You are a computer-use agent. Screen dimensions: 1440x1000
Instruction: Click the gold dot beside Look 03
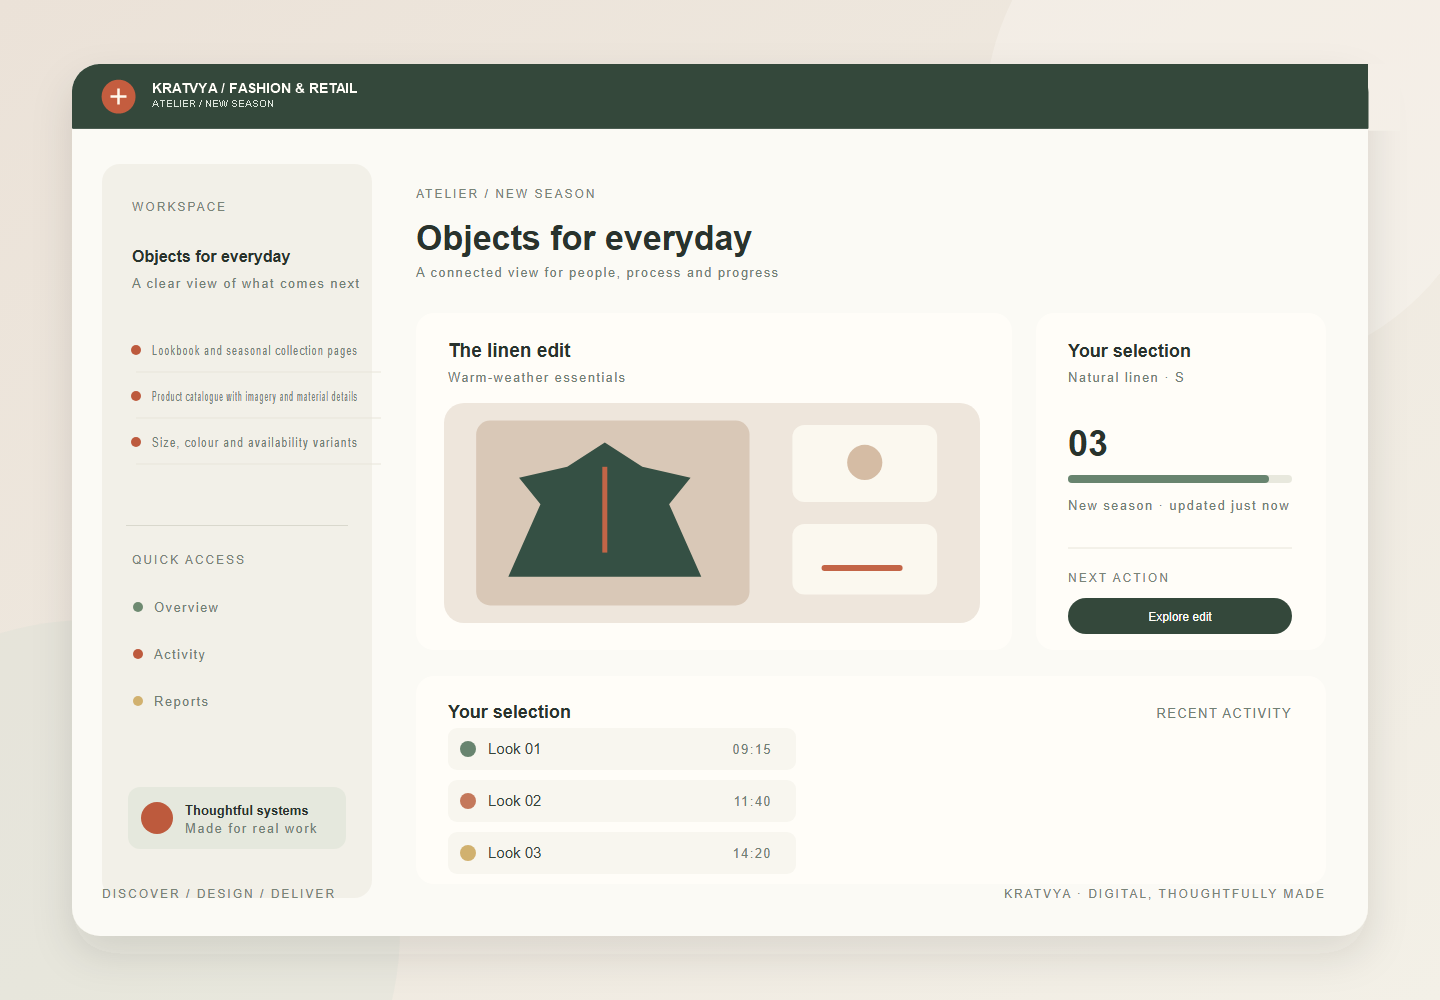click(x=468, y=853)
